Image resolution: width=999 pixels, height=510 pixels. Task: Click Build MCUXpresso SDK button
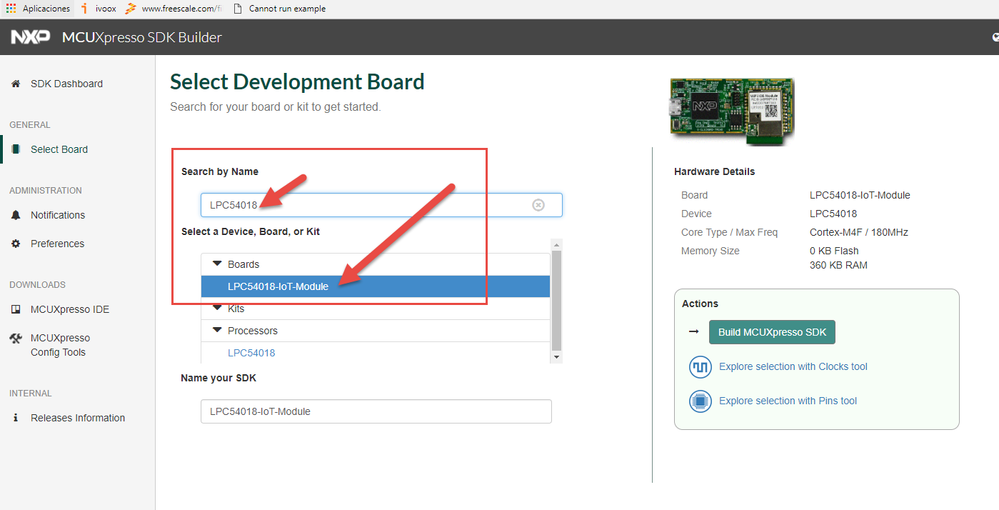pyautogui.click(x=772, y=332)
